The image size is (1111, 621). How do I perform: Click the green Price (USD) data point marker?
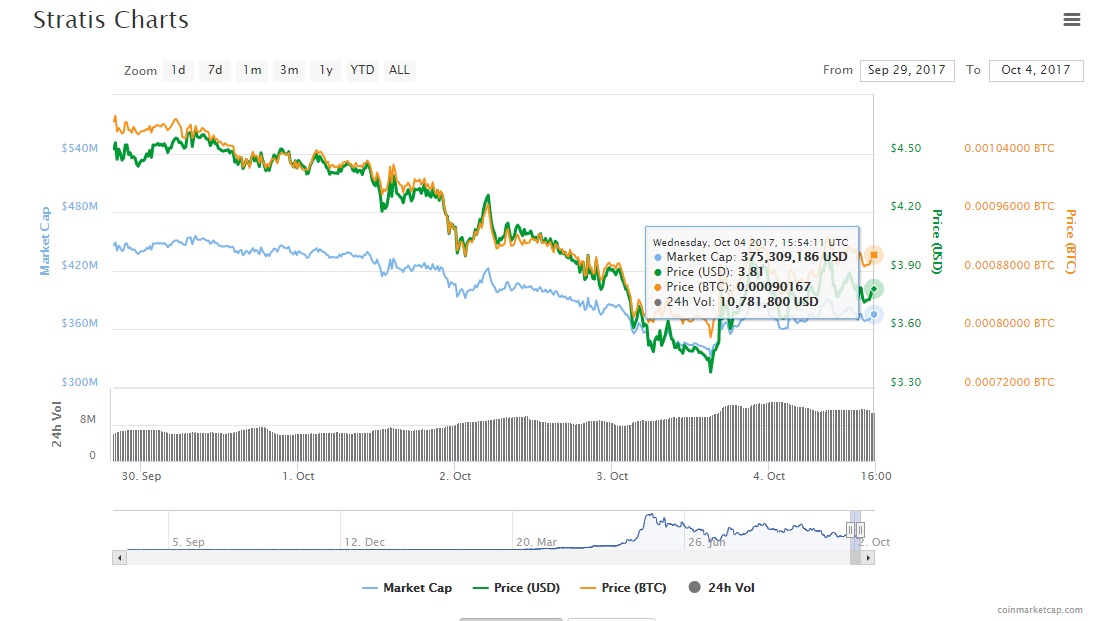874,289
